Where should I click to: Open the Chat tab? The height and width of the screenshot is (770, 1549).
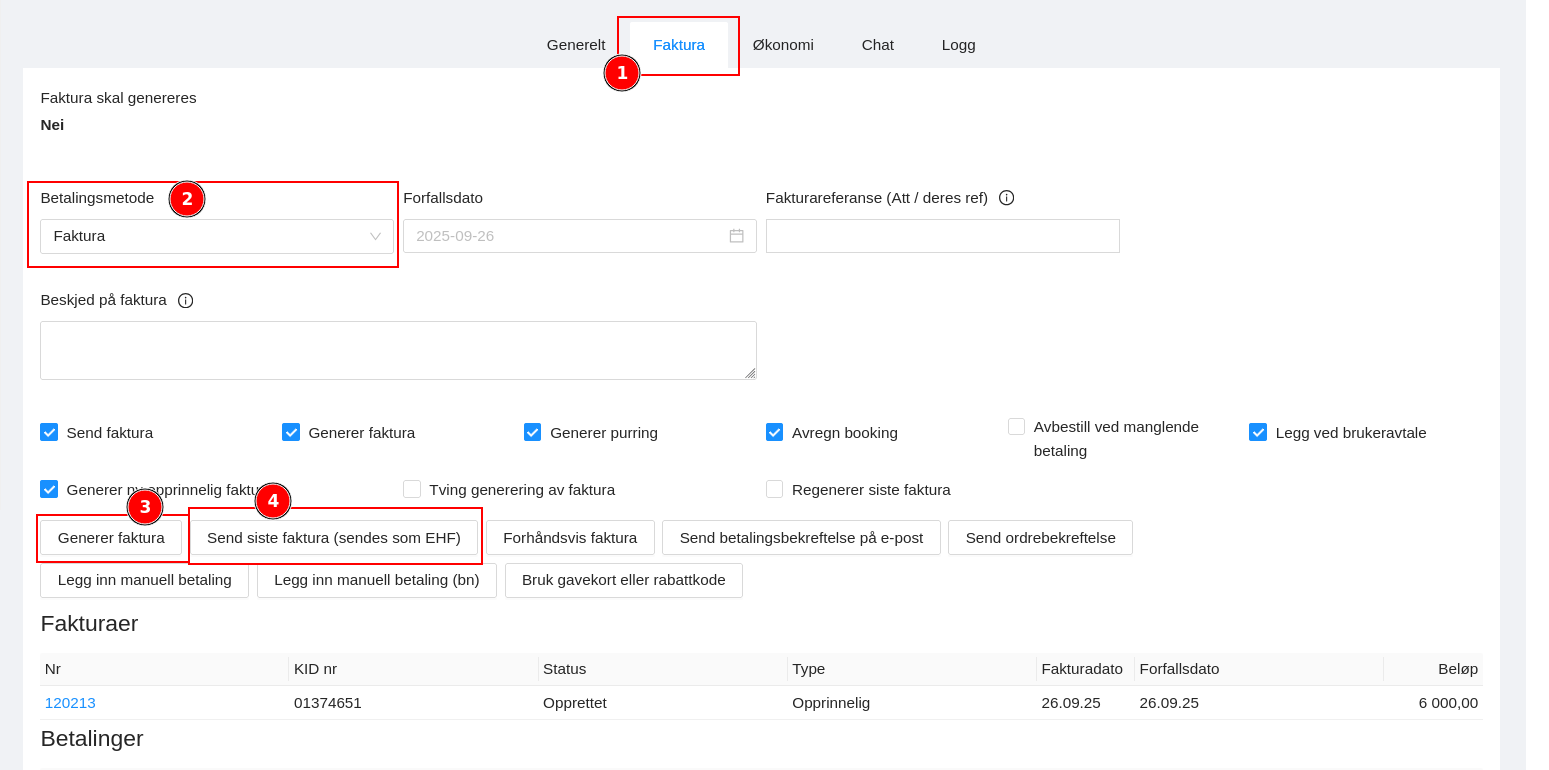coord(877,45)
